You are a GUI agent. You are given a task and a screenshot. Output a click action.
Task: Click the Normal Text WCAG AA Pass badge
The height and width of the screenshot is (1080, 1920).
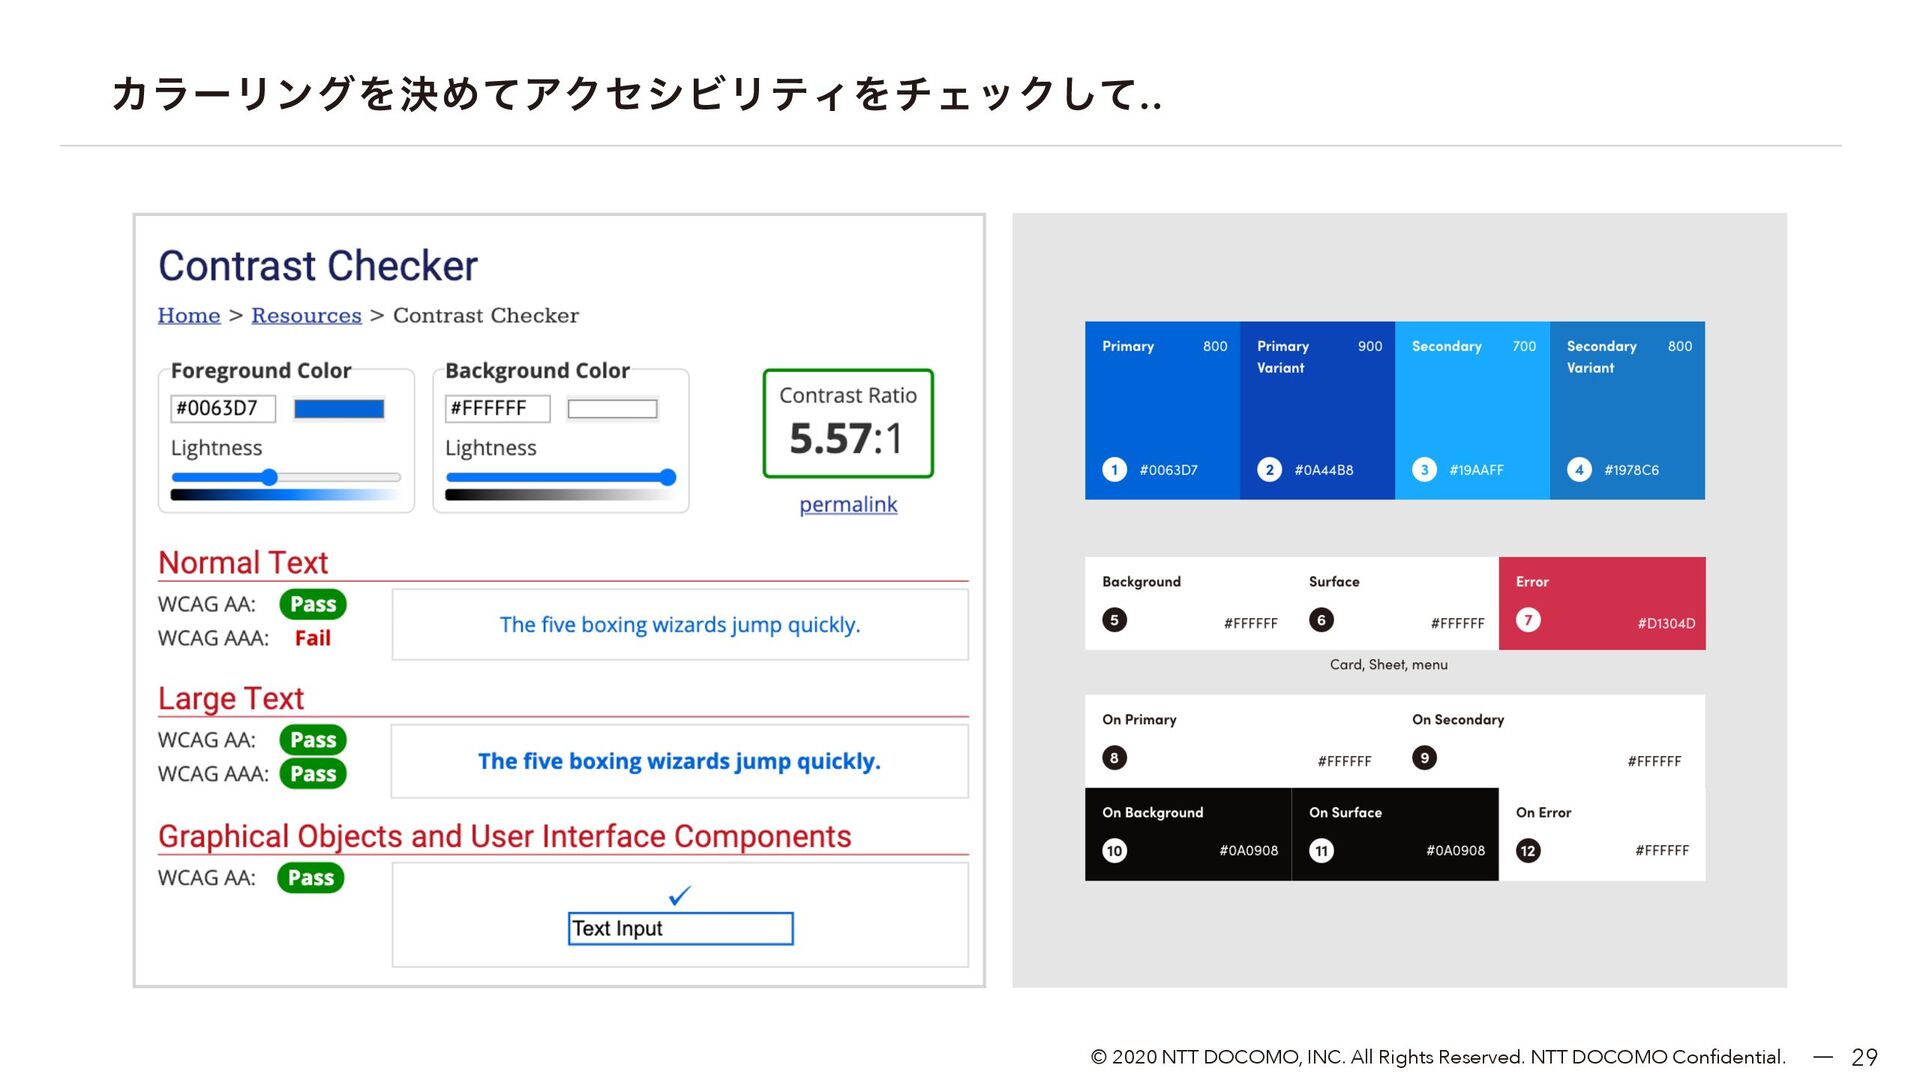pos(313,604)
